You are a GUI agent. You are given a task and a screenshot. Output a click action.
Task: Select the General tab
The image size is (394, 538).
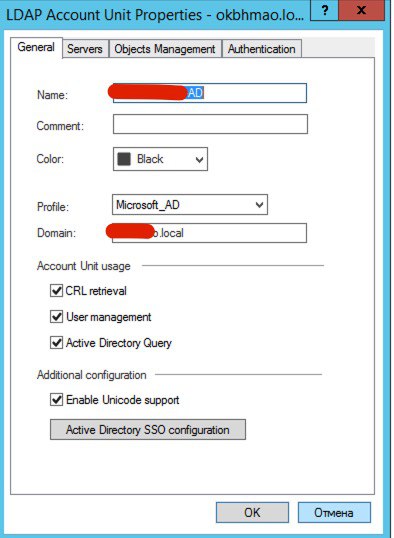click(x=36, y=47)
